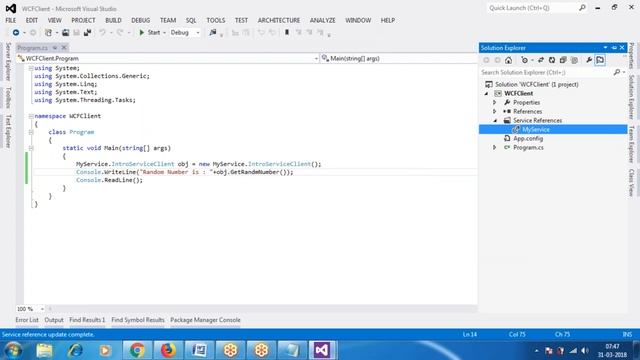The image size is (640, 360).
Task: Open the Find Symbol Results tab
Action: pos(138,320)
